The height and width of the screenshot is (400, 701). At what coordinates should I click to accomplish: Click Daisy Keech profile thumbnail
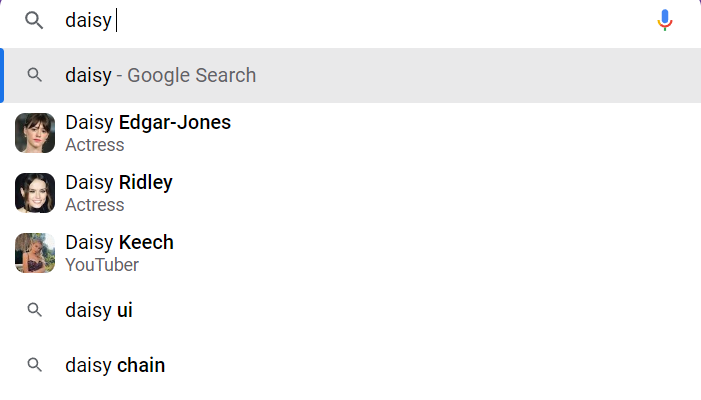35,253
